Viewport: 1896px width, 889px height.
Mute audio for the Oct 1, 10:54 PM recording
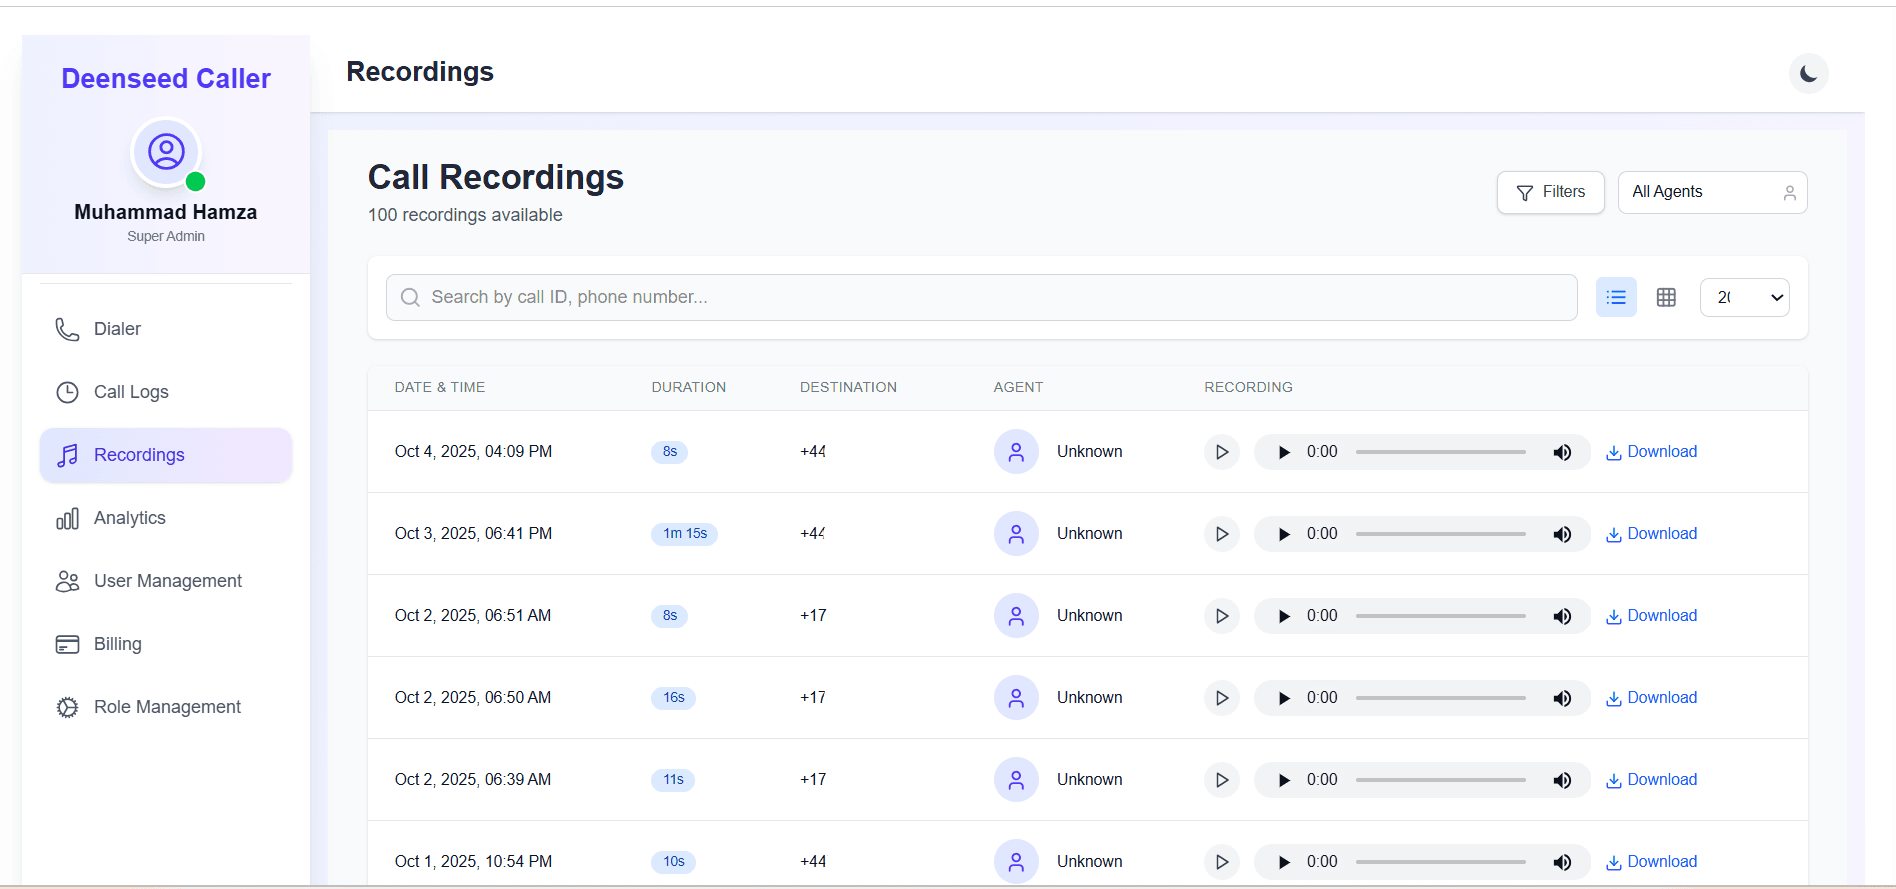[1562, 862]
